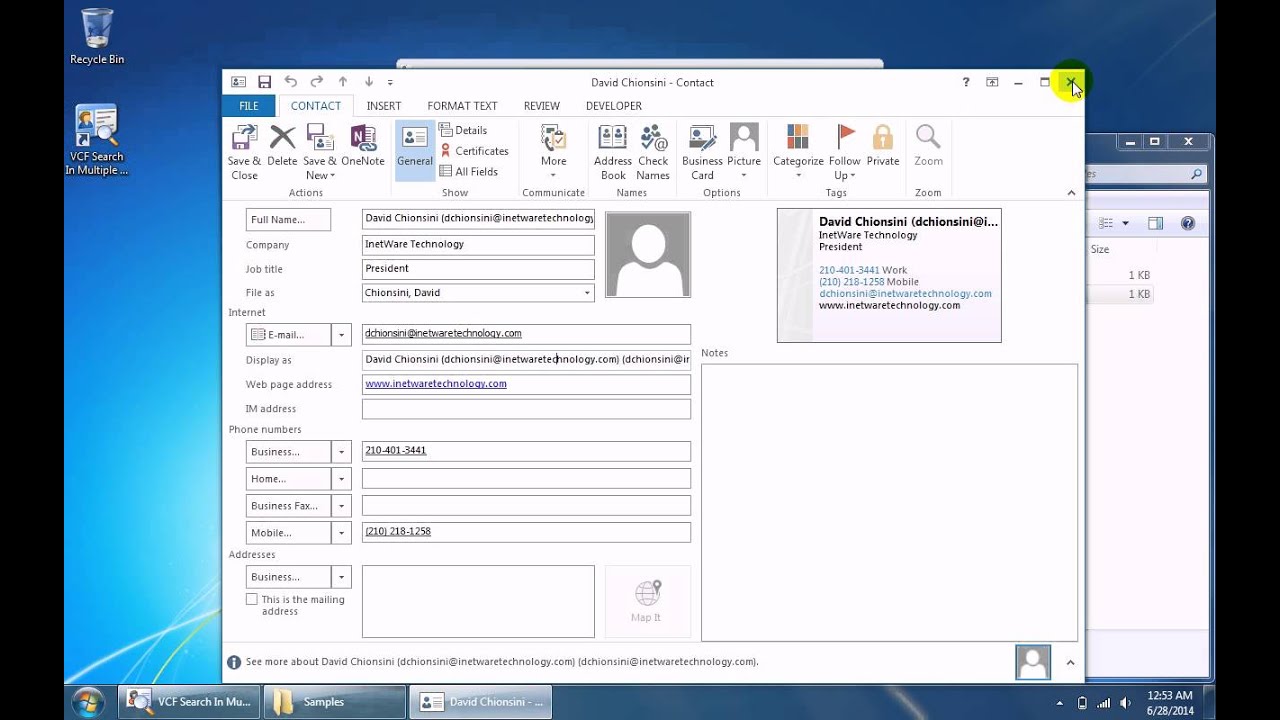Expand the Home phone type dropdown arrow
The height and width of the screenshot is (720, 1280).
point(342,479)
